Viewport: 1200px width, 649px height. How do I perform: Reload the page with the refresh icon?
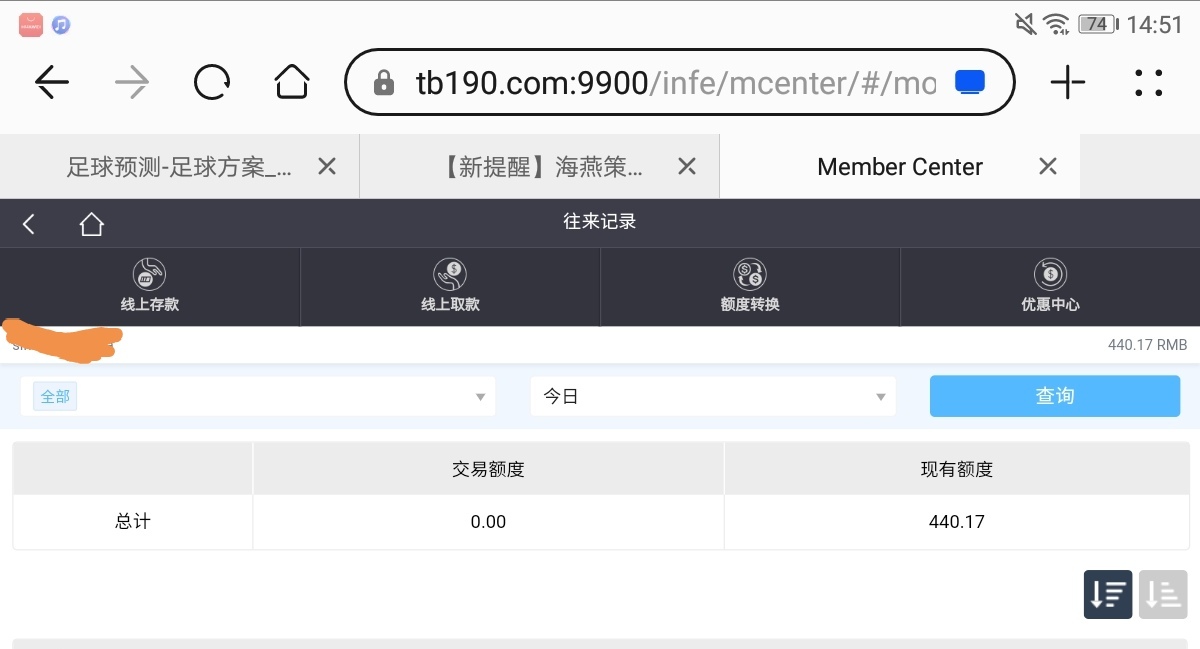point(212,83)
